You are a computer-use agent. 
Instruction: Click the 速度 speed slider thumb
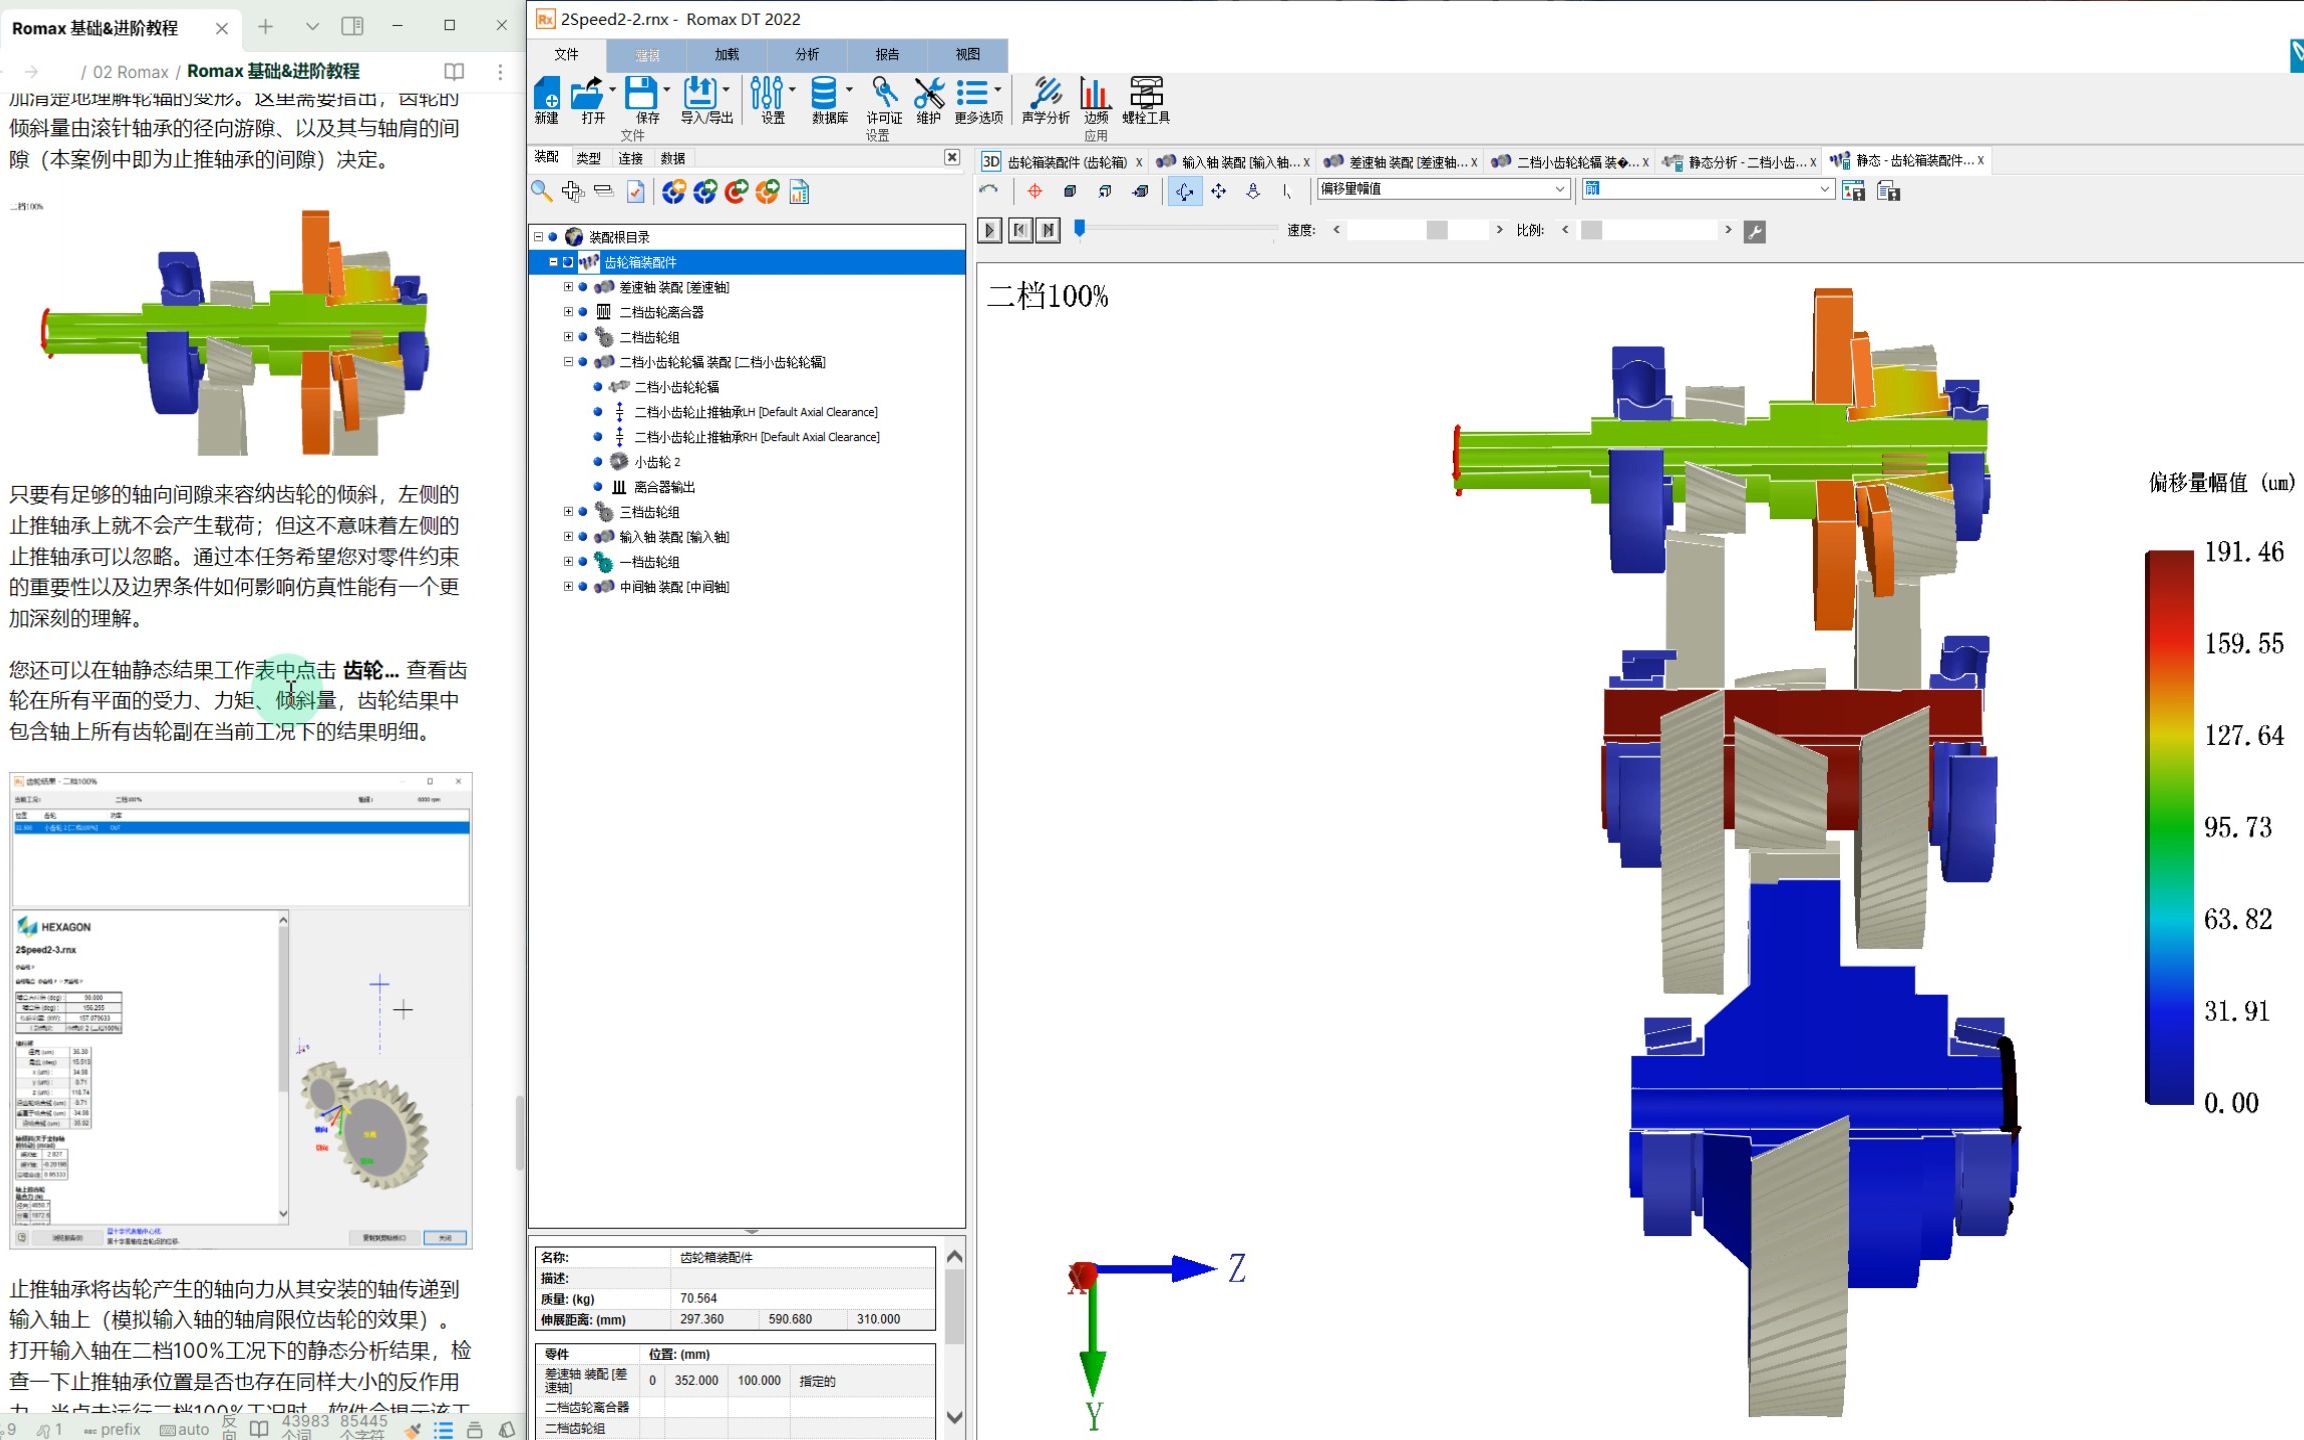click(x=1437, y=231)
